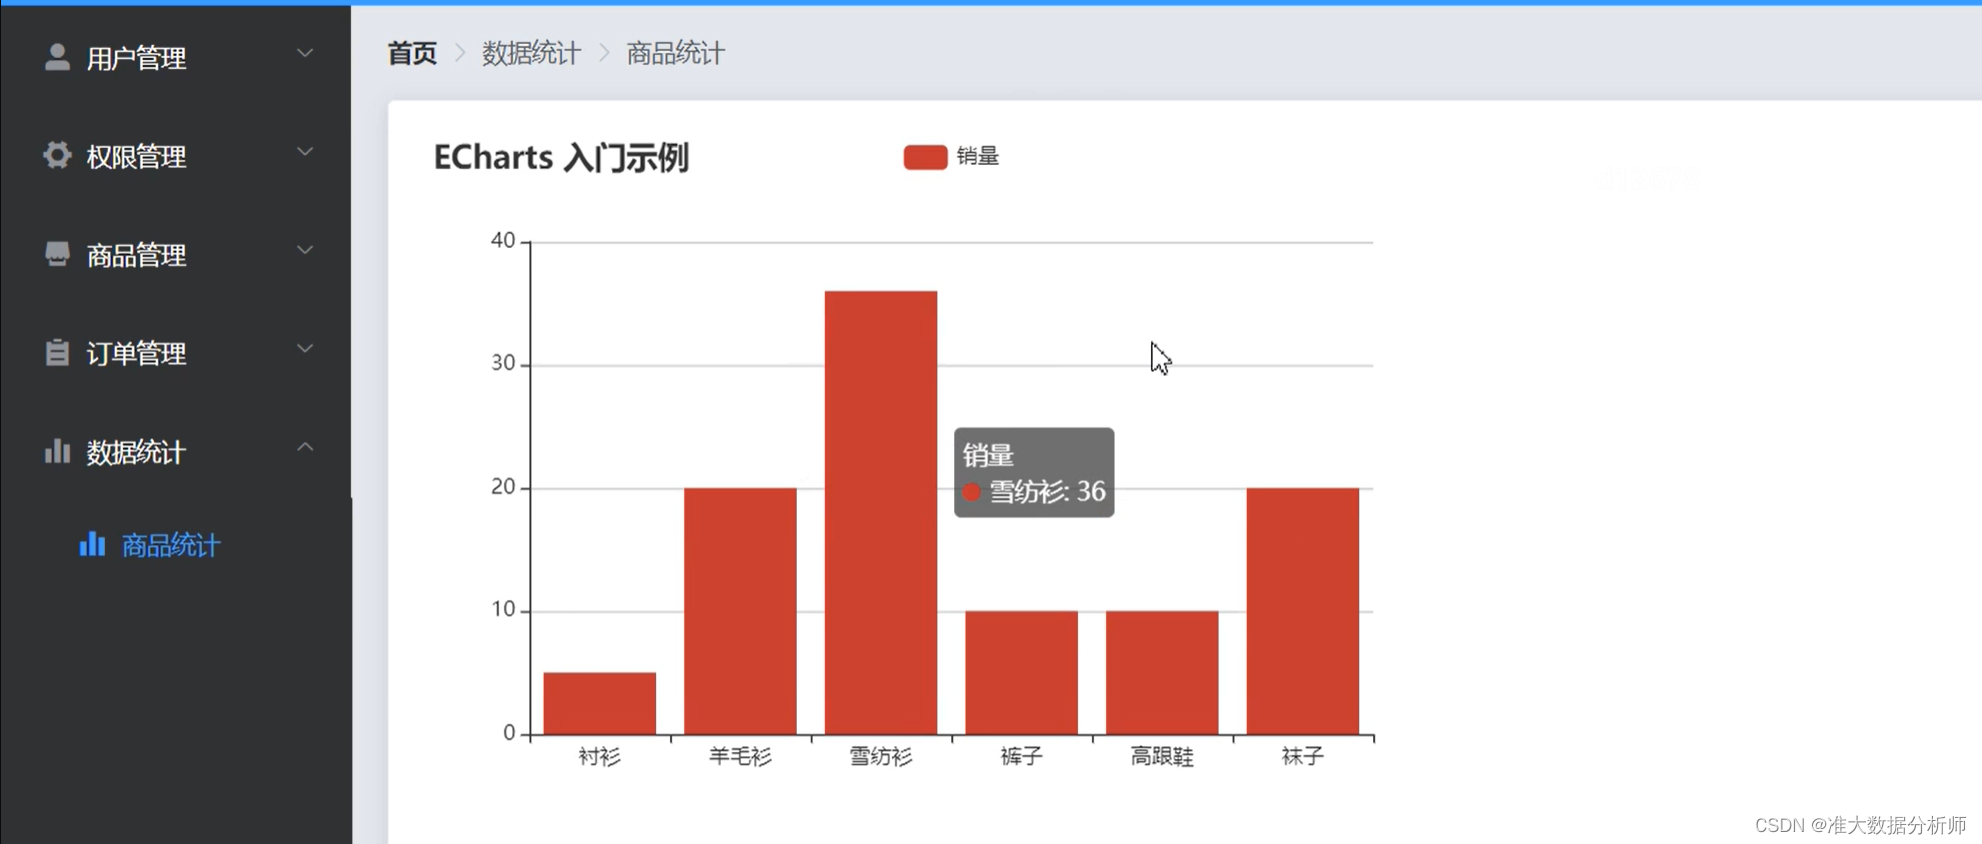Click the 羊毛衫 x-axis label
This screenshot has width=1982, height=844.
click(x=740, y=756)
